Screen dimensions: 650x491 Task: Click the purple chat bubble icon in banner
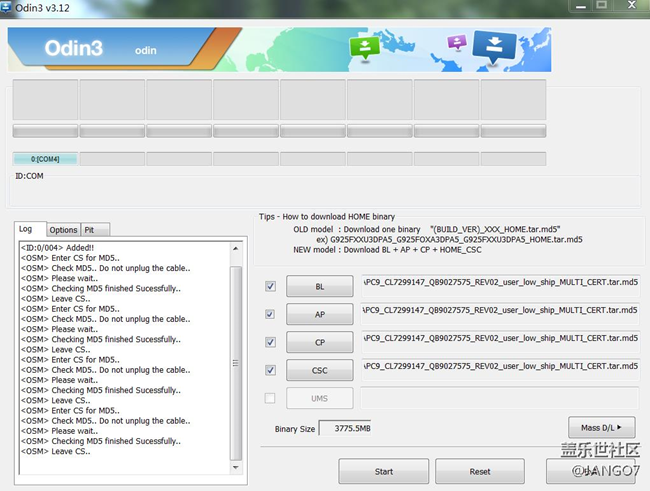[x=456, y=42]
